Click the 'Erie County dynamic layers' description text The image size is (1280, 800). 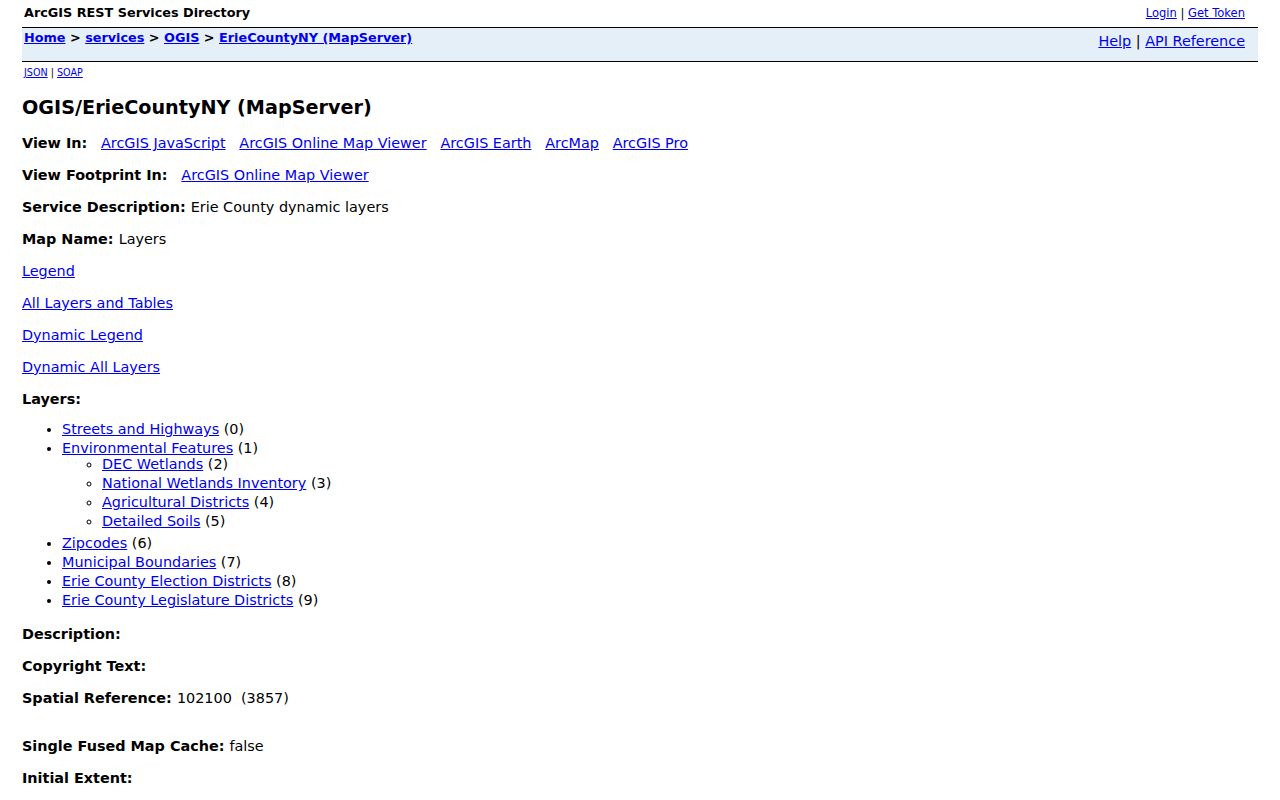tap(289, 207)
